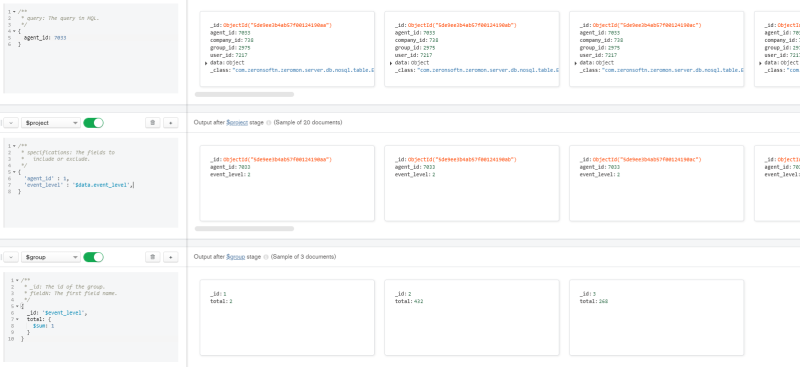Click 'user_id: 7217' in third top output document
This screenshot has width=800, height=367.
(598, 56)
